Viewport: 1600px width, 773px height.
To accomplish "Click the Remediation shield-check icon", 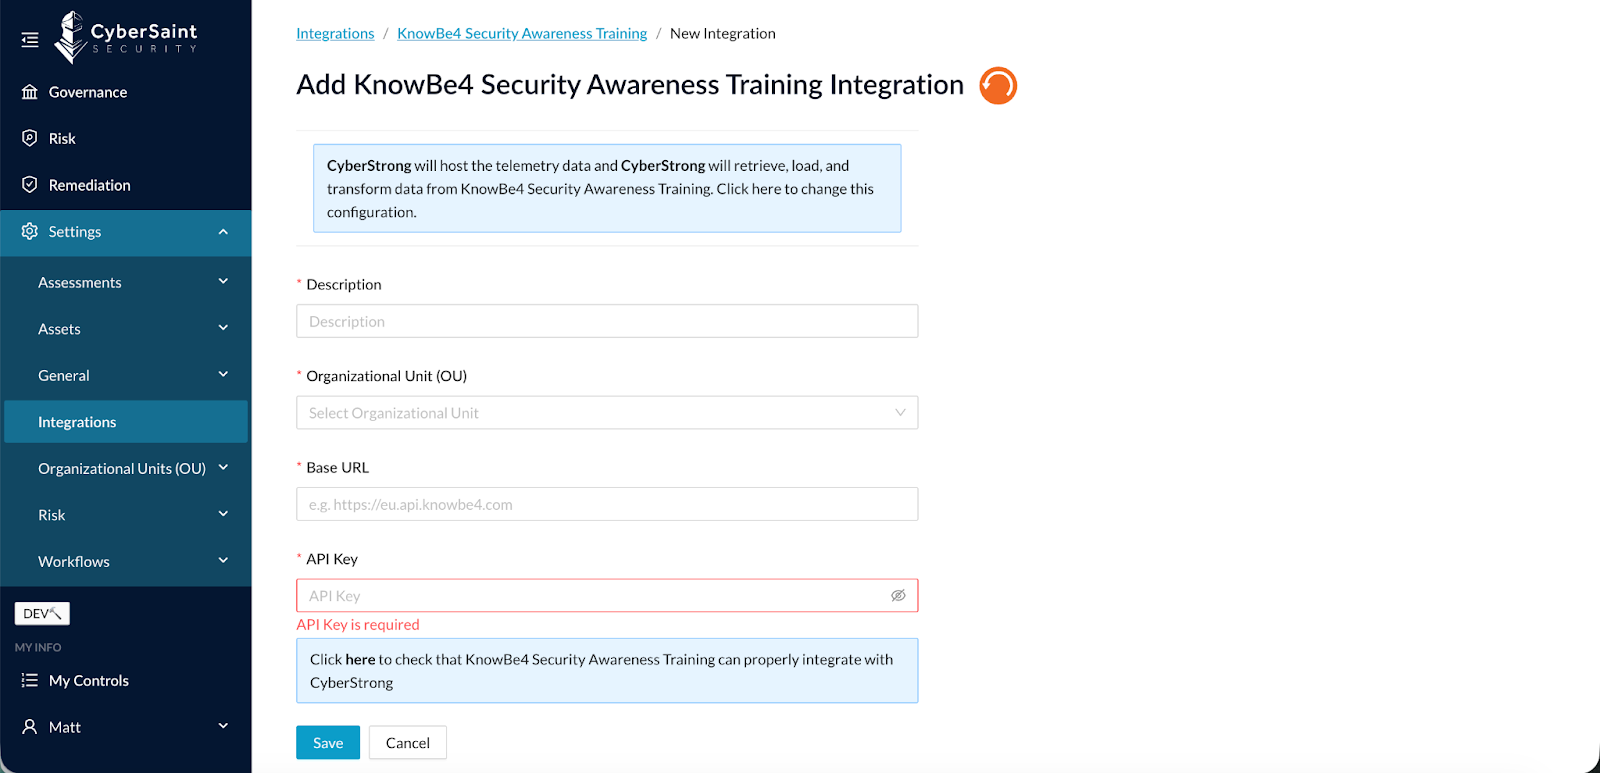I will pos(30,185).
